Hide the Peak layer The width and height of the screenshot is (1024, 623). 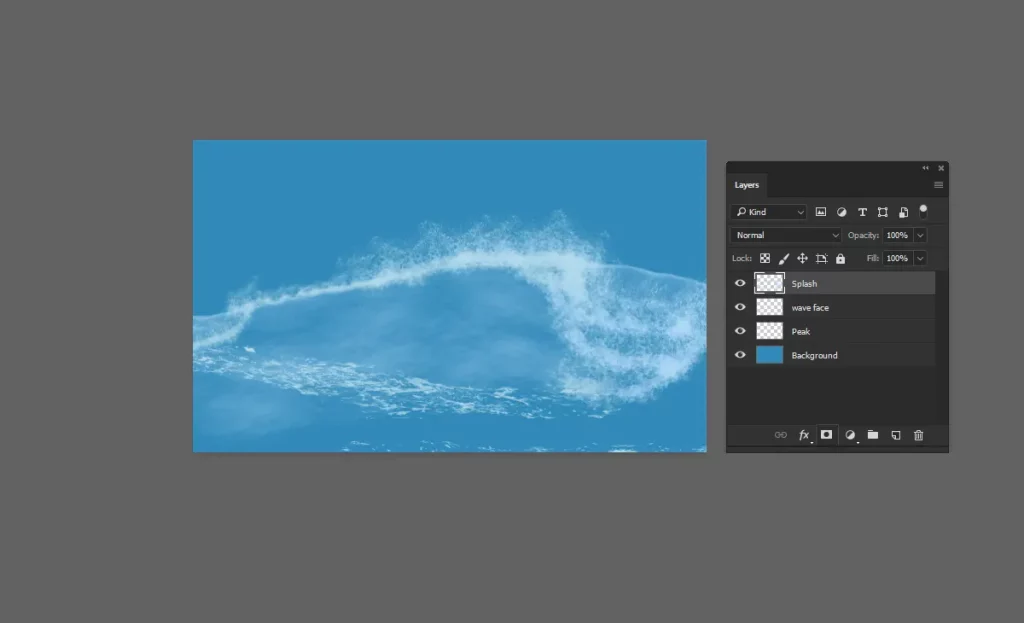[x=740, y=331]
